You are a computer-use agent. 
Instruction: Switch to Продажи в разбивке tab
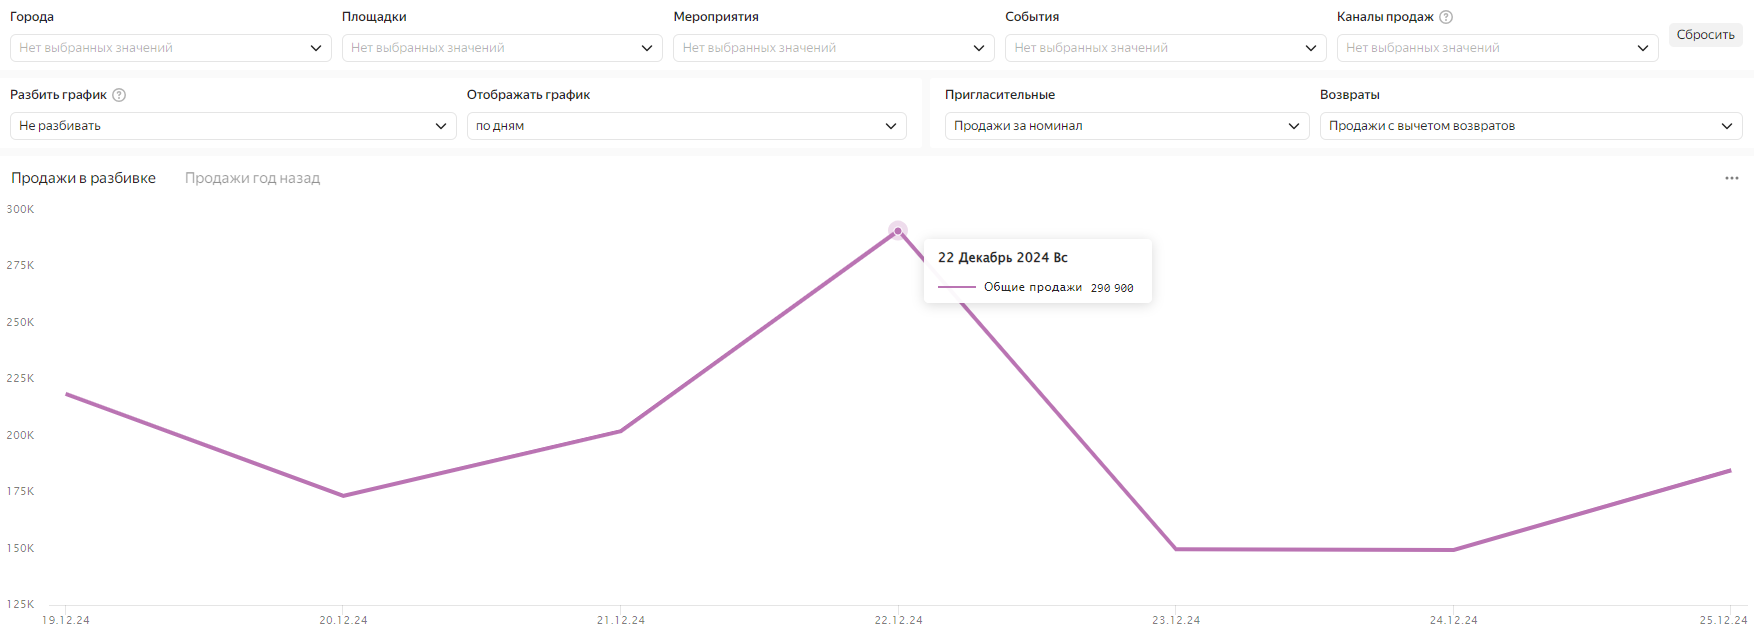click(x=83, y=178)
